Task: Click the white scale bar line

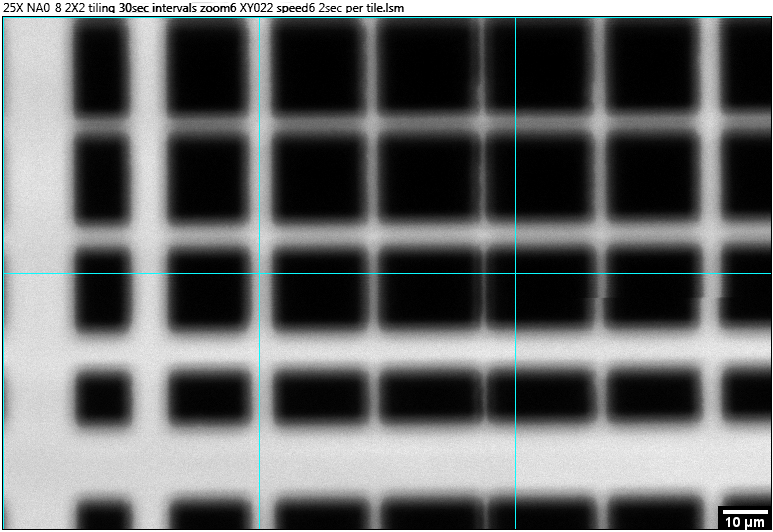Action: [x=742, y=509]
